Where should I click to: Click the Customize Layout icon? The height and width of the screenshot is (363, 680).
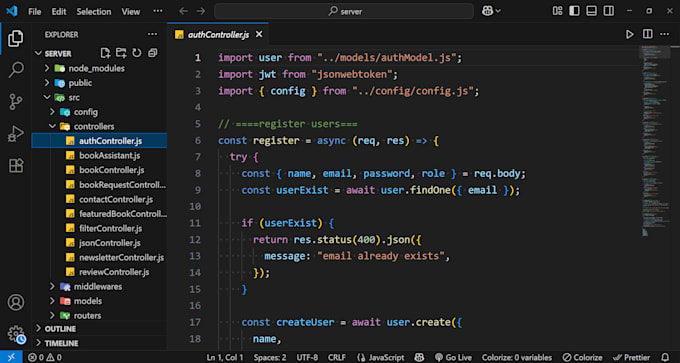(x=557, y=11)
